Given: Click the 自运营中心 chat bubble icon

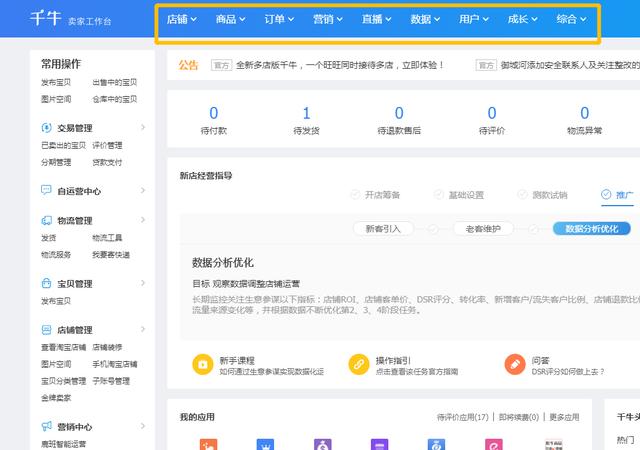Looking at the screenshot, I should tap(47, 191).
